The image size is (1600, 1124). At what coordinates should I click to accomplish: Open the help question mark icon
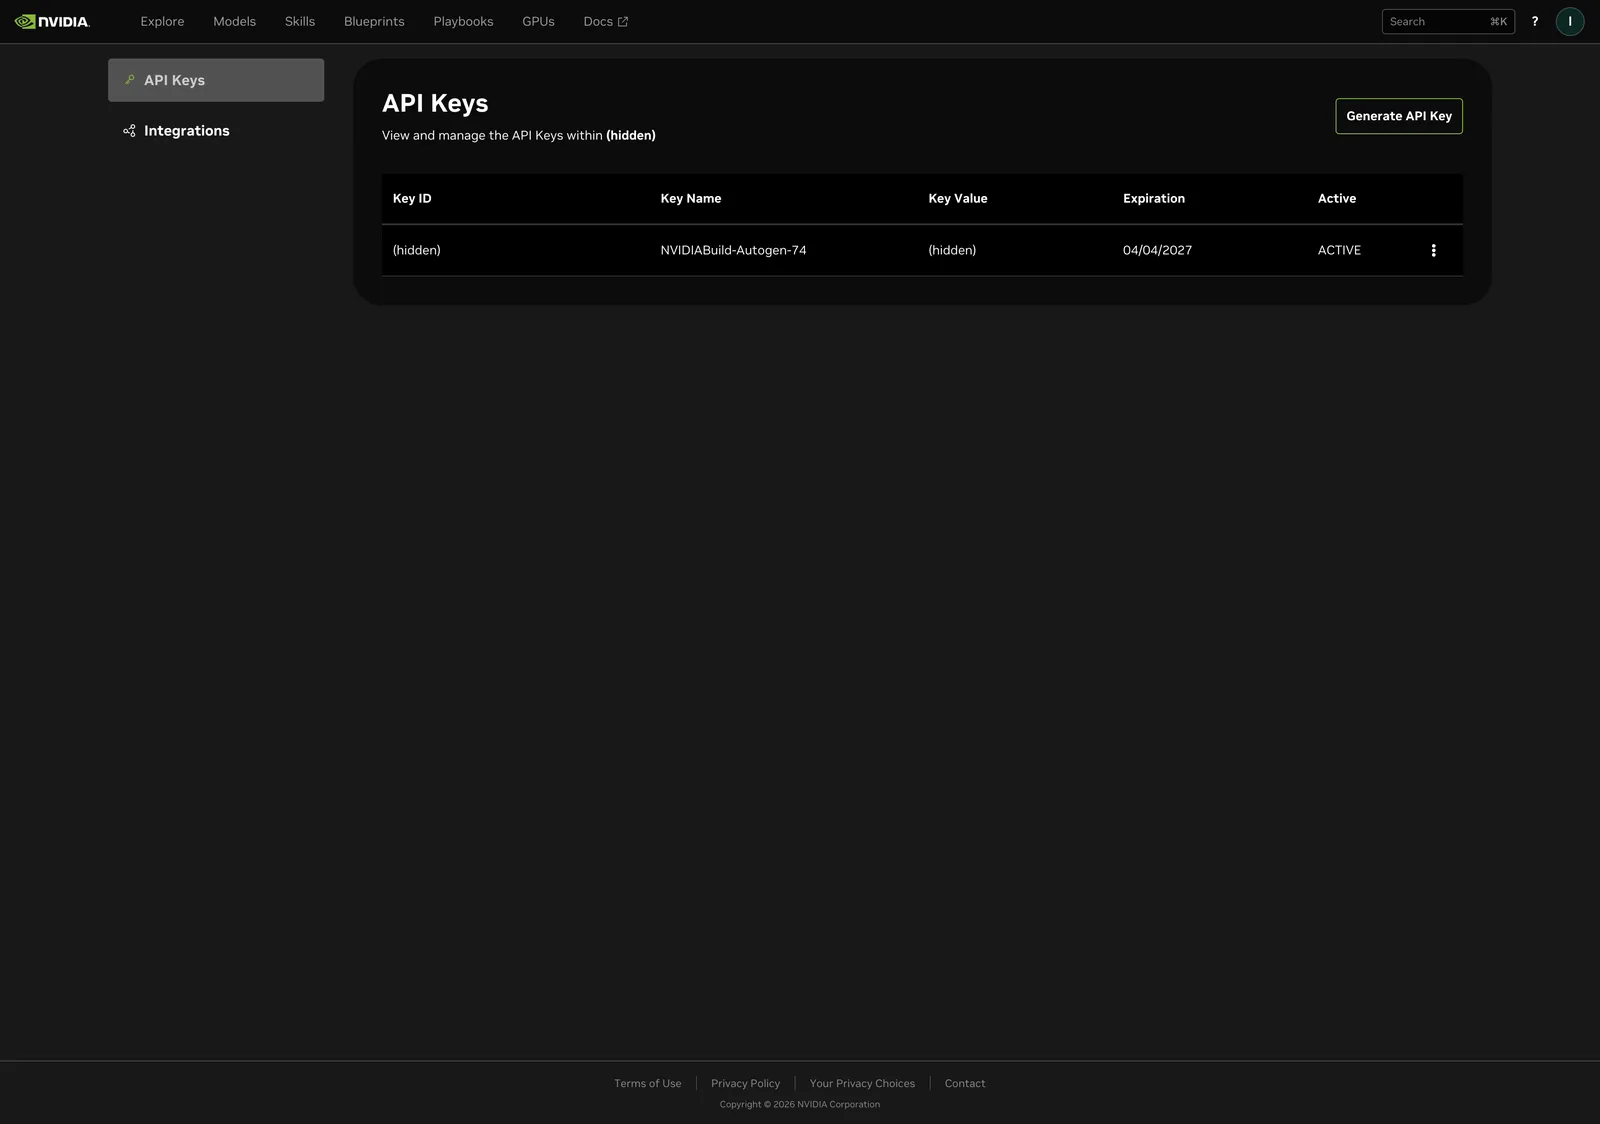[1535, 21]
